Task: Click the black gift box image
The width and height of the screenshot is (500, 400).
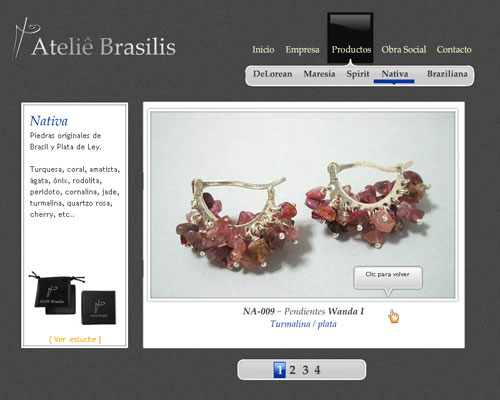Action: click(99, 308)
